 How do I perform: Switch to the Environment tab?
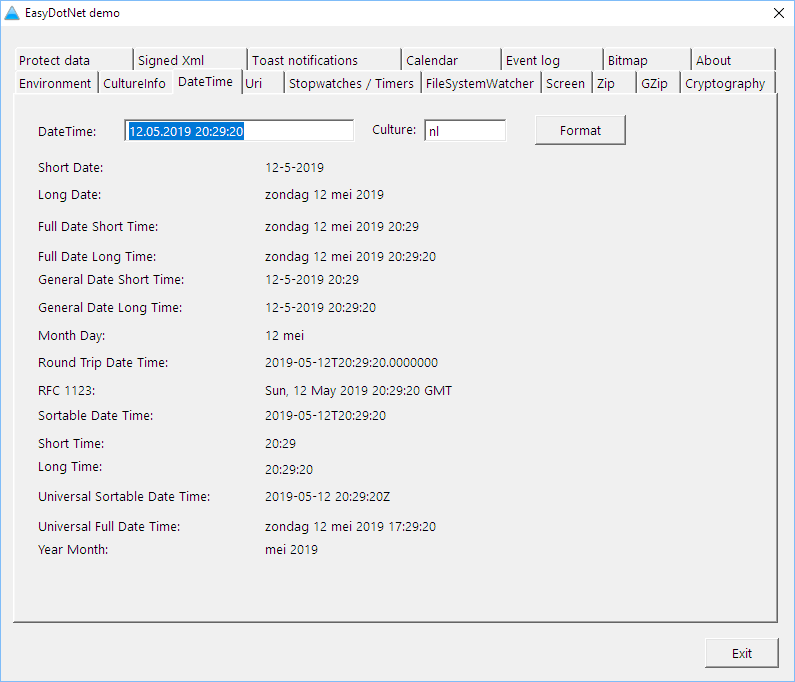(x=55, y=84)
